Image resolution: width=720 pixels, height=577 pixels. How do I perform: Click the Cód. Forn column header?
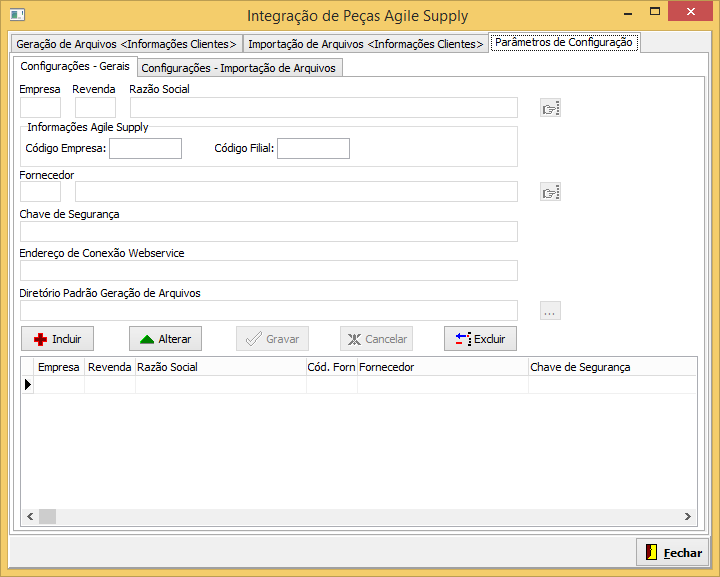[x=332, y=367]
